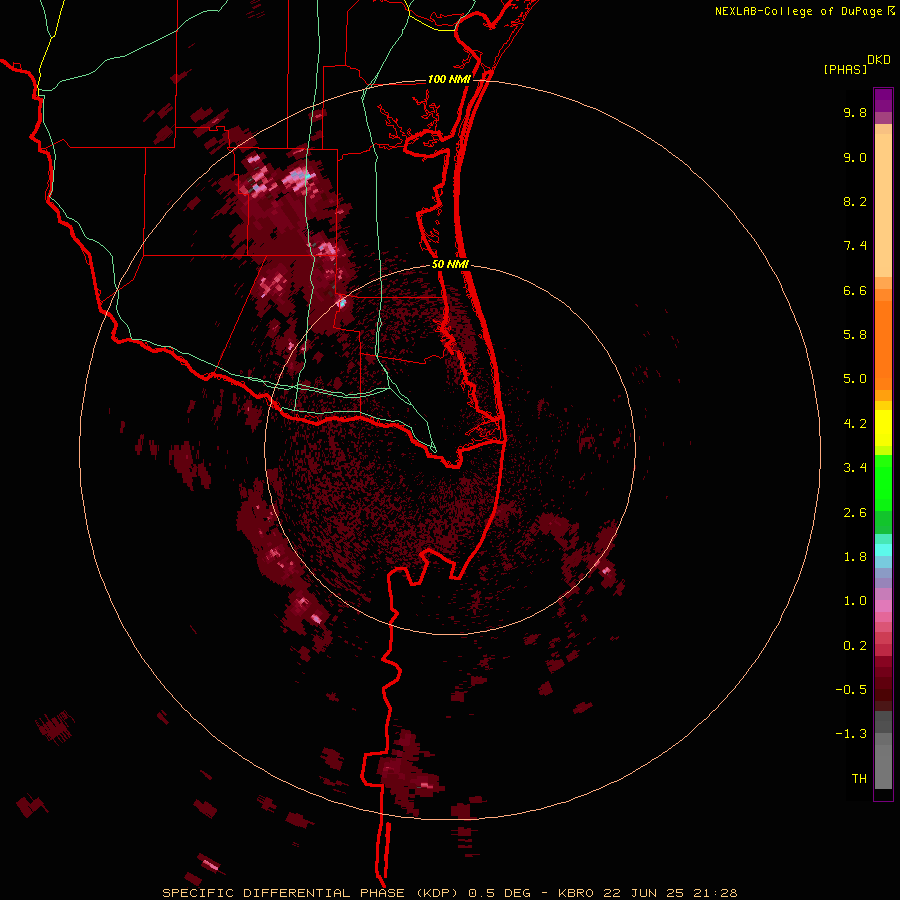Click the 0.5 DEG elevation angle text
The image size is (900, 900).
[502, 893]
